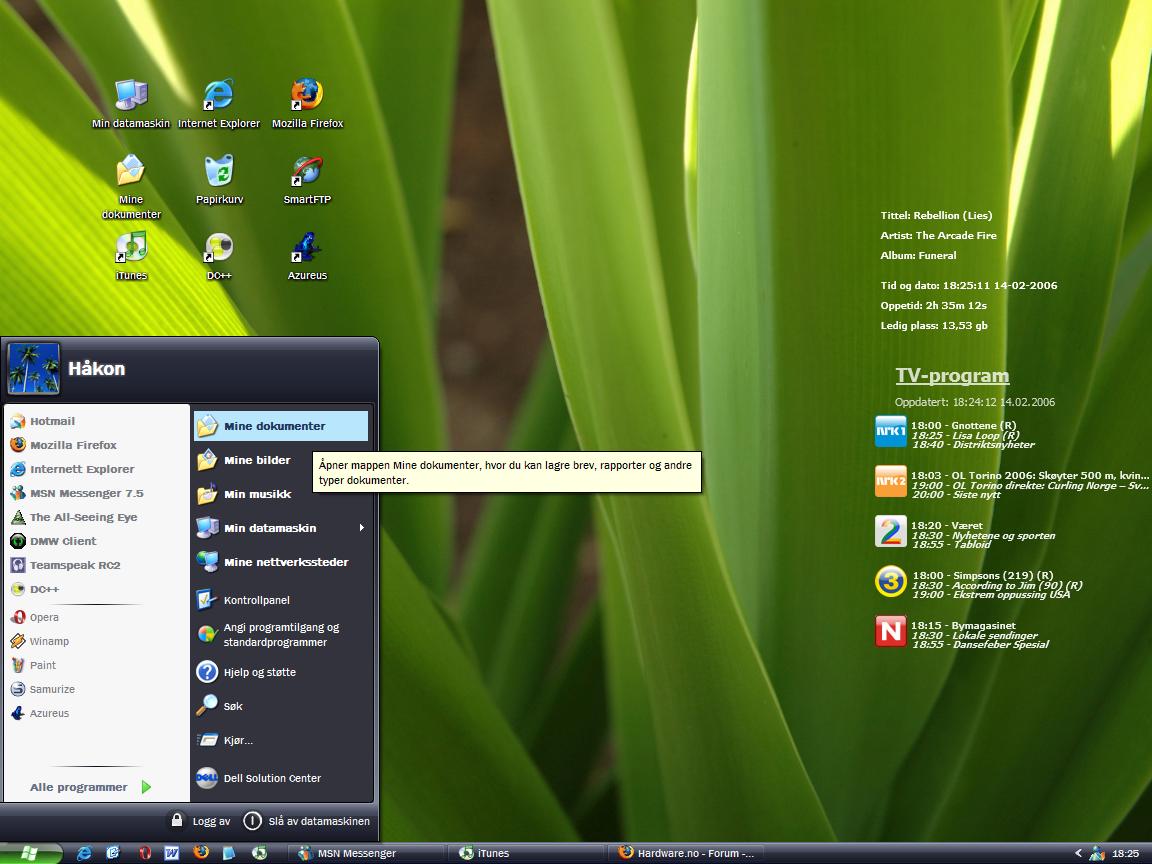Screen dimensions: 1152x864
Task: Open the SmartFTP desktop icon
Action: click(x=307, y=172)
